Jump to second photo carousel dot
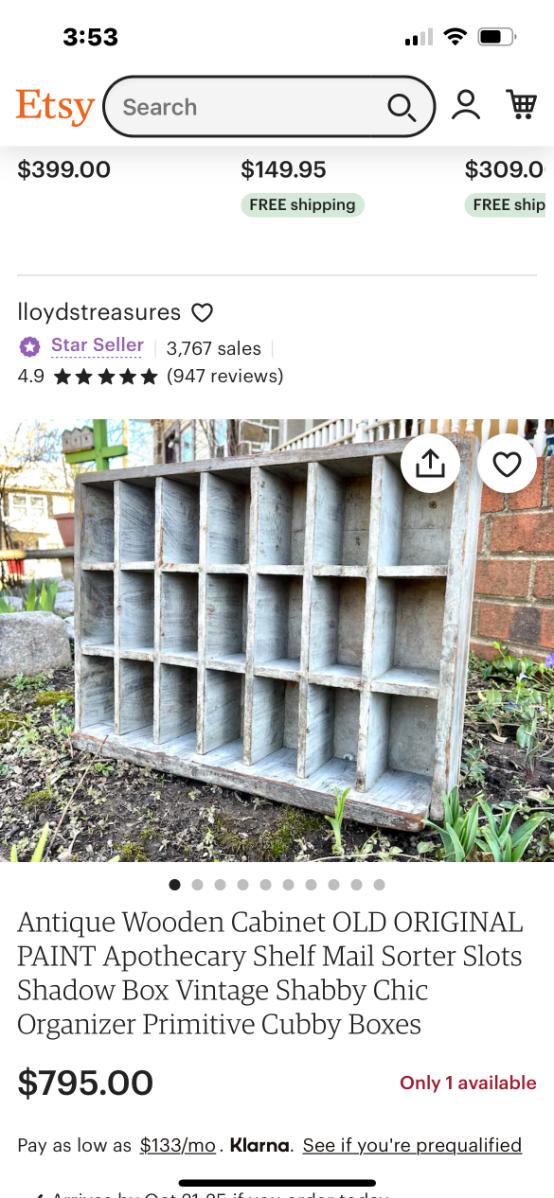The height and width of the screenshot is (1198, 554). [x=197, y=885]
